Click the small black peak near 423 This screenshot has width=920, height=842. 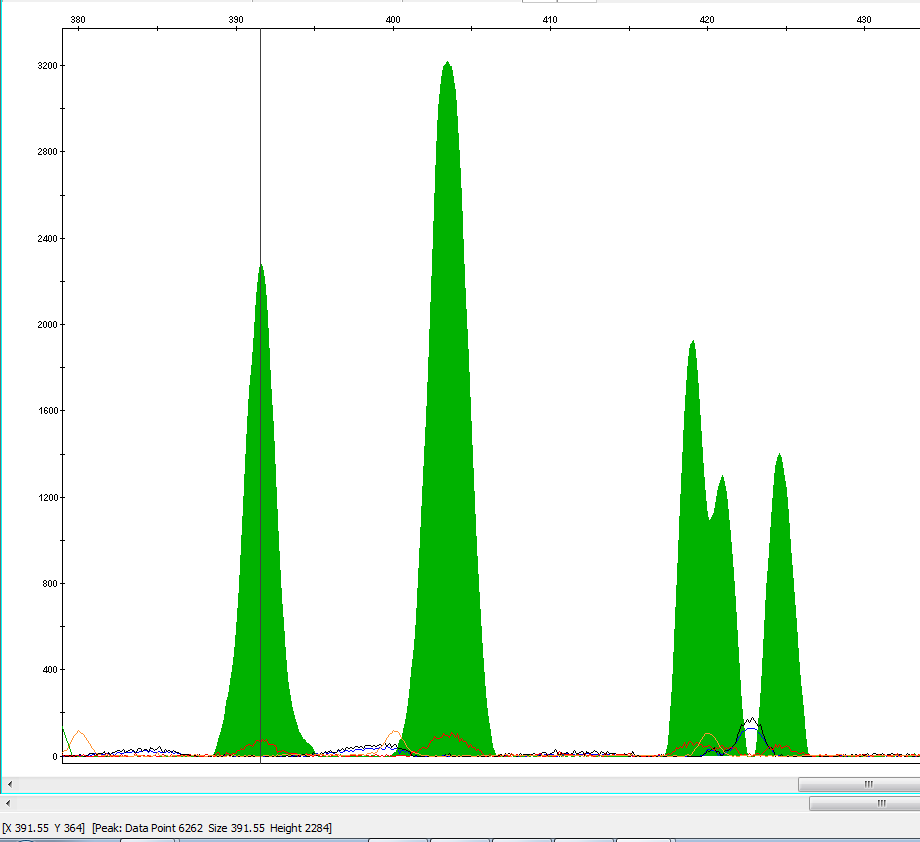point(751,721)
